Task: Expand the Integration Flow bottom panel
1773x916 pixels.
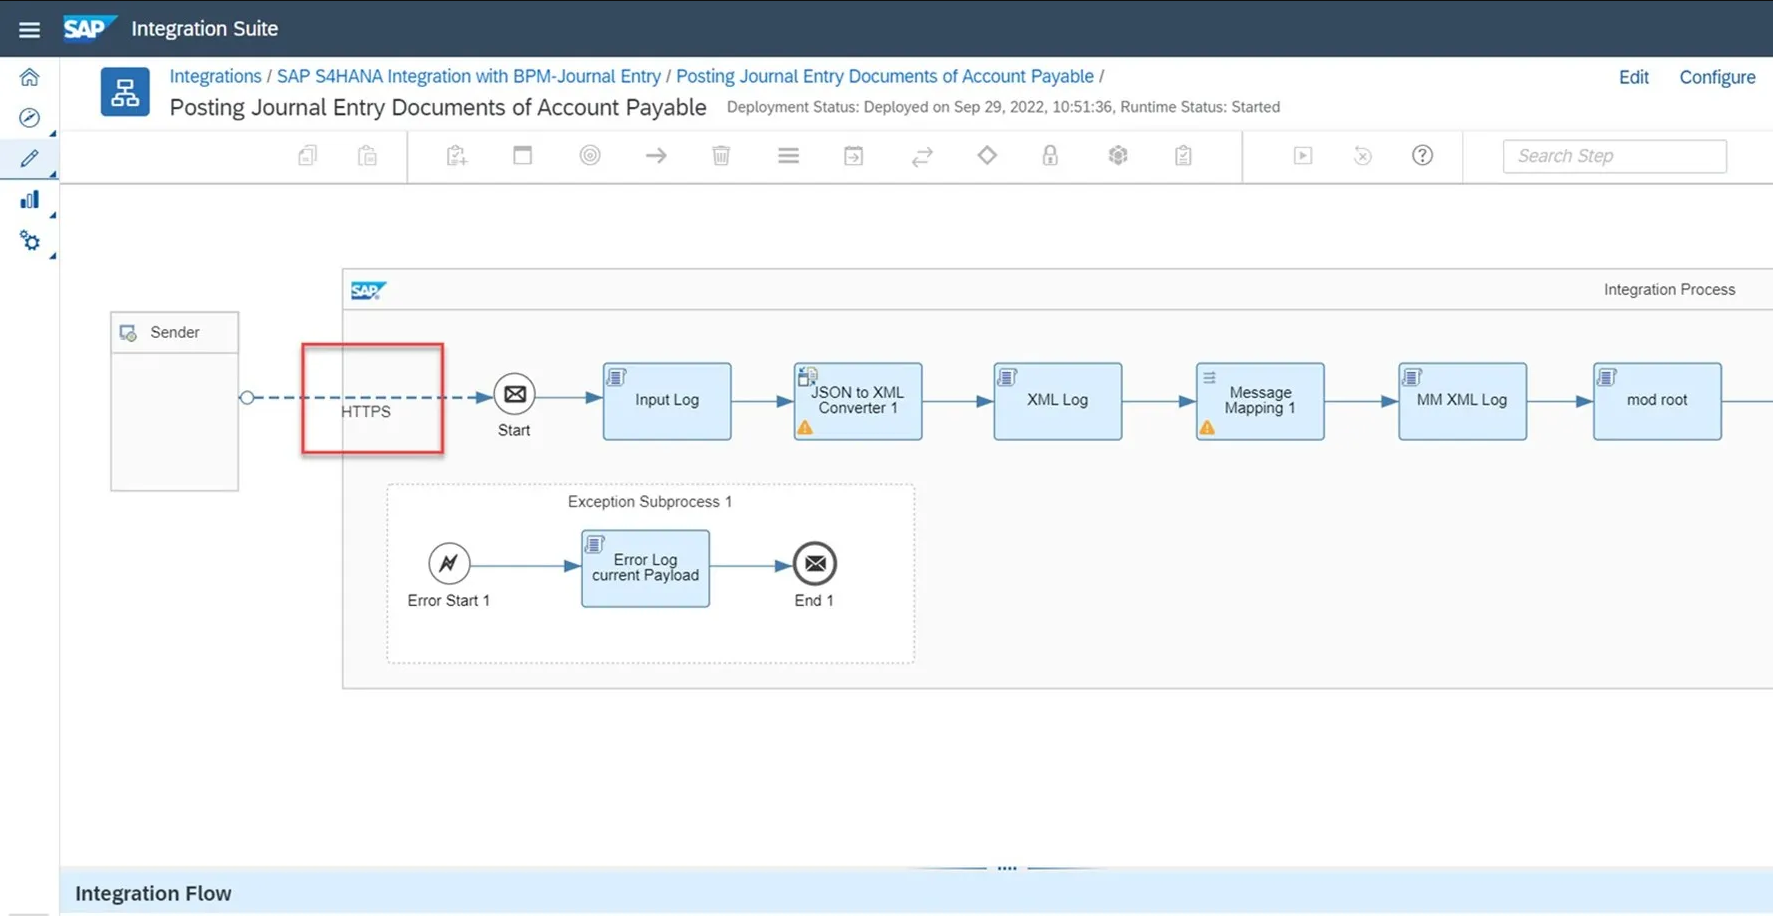Action: click(x=1006, y=868)
